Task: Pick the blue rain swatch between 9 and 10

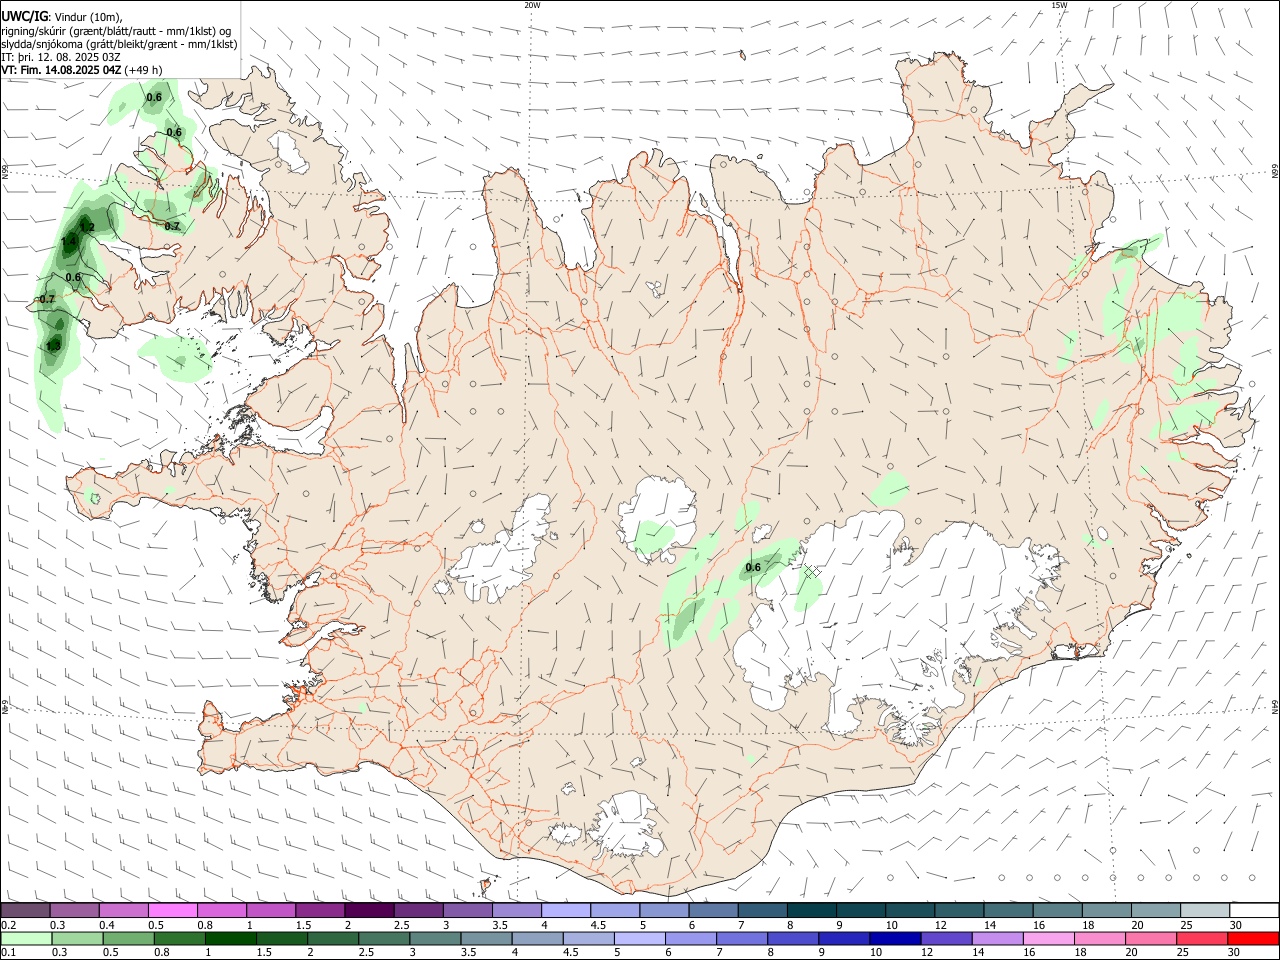Action: (x=843, y=938)
